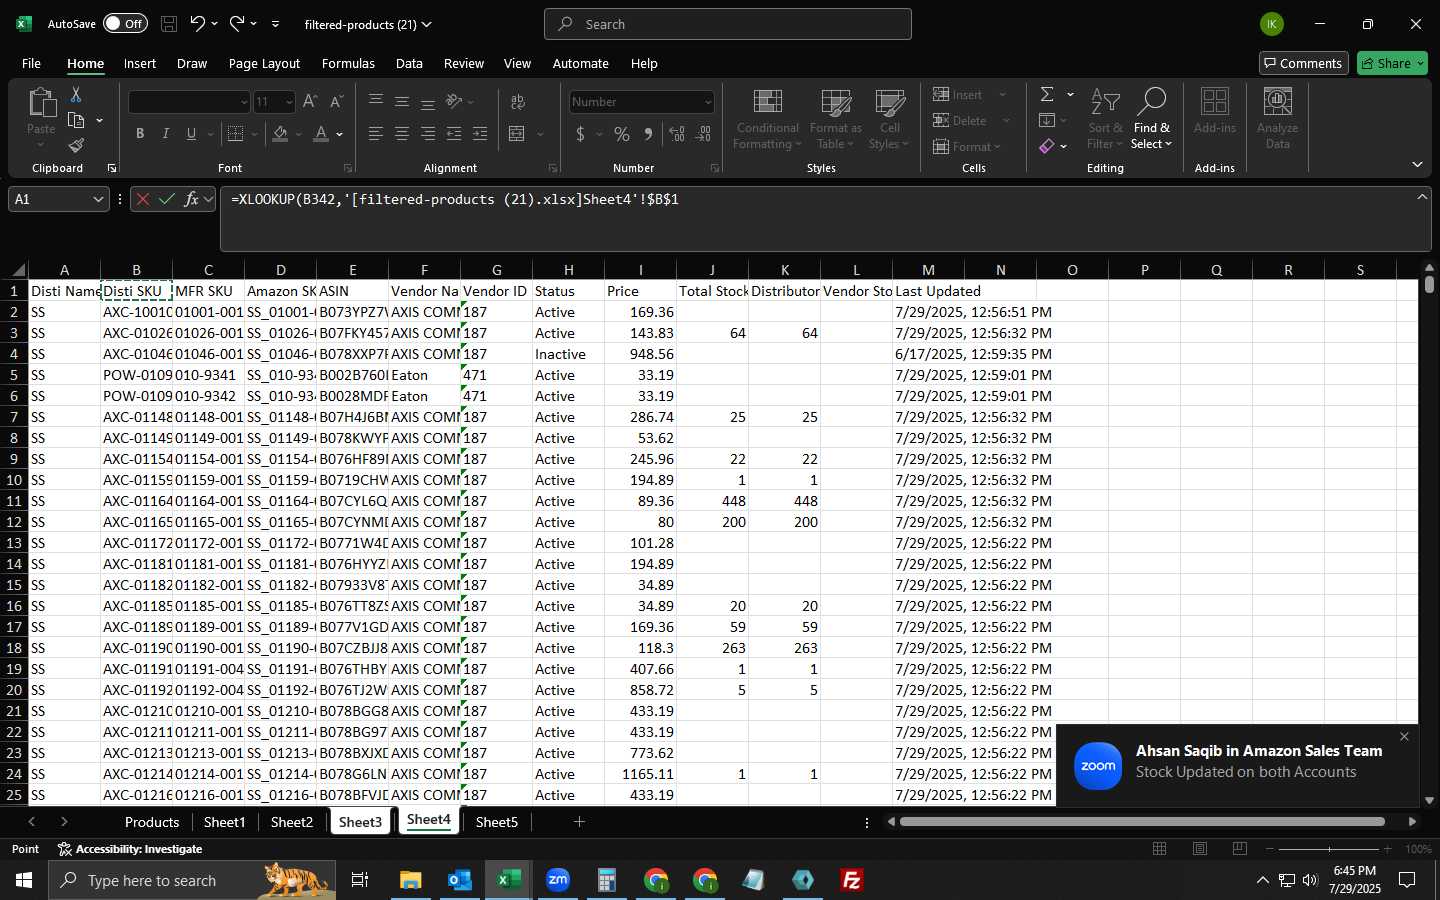Screen dimensions: 1440x900
Task: Expand the formula bar
Action: (x=1422, y=197)
